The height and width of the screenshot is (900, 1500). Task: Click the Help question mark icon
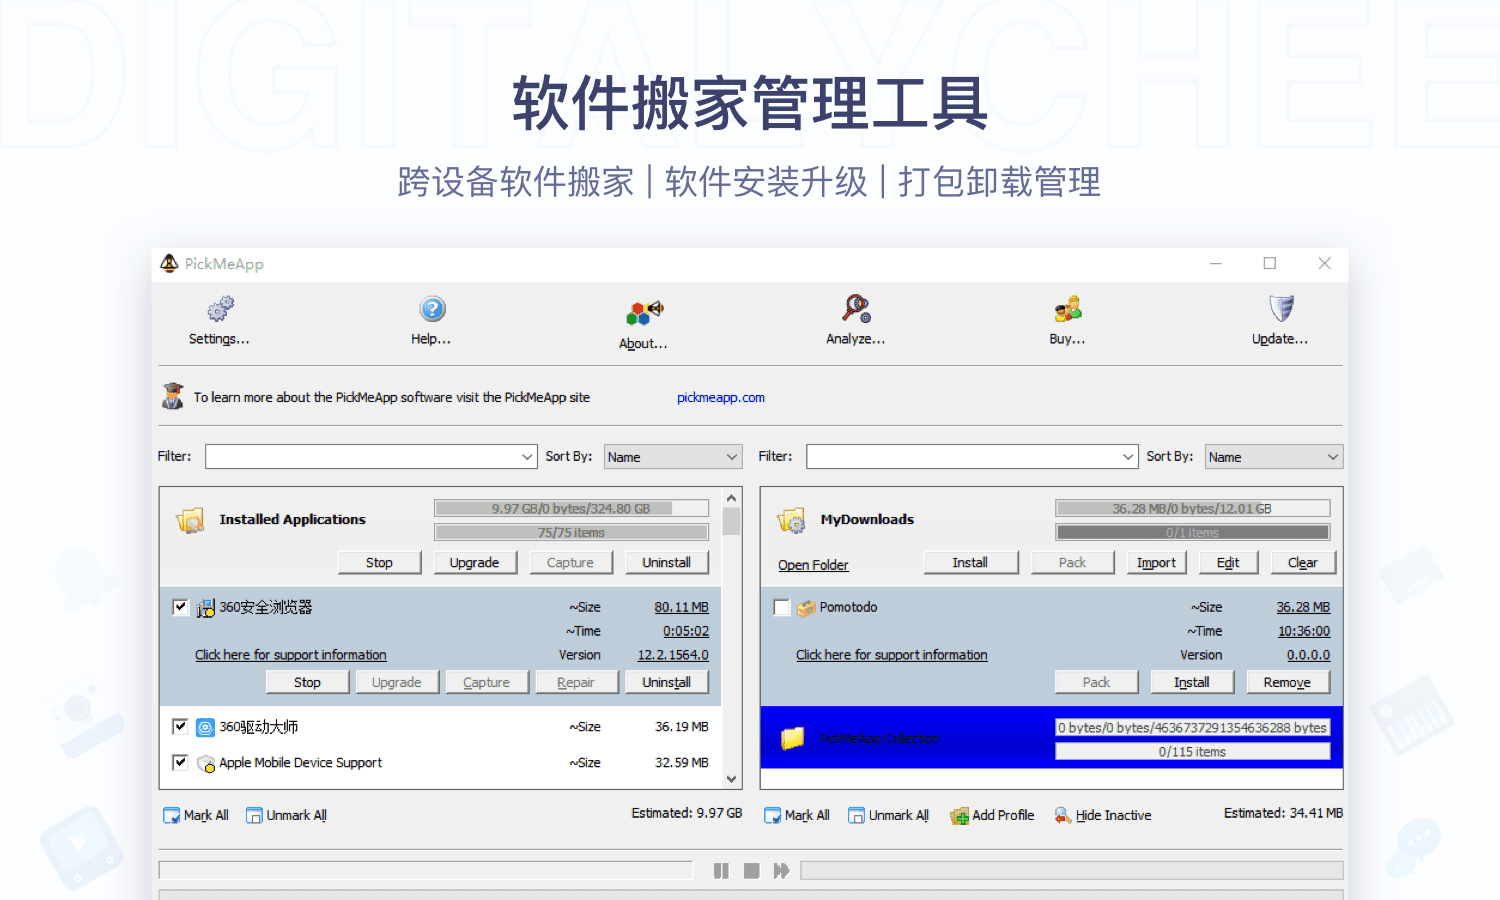pyautogui.click(x=432, y=309)
